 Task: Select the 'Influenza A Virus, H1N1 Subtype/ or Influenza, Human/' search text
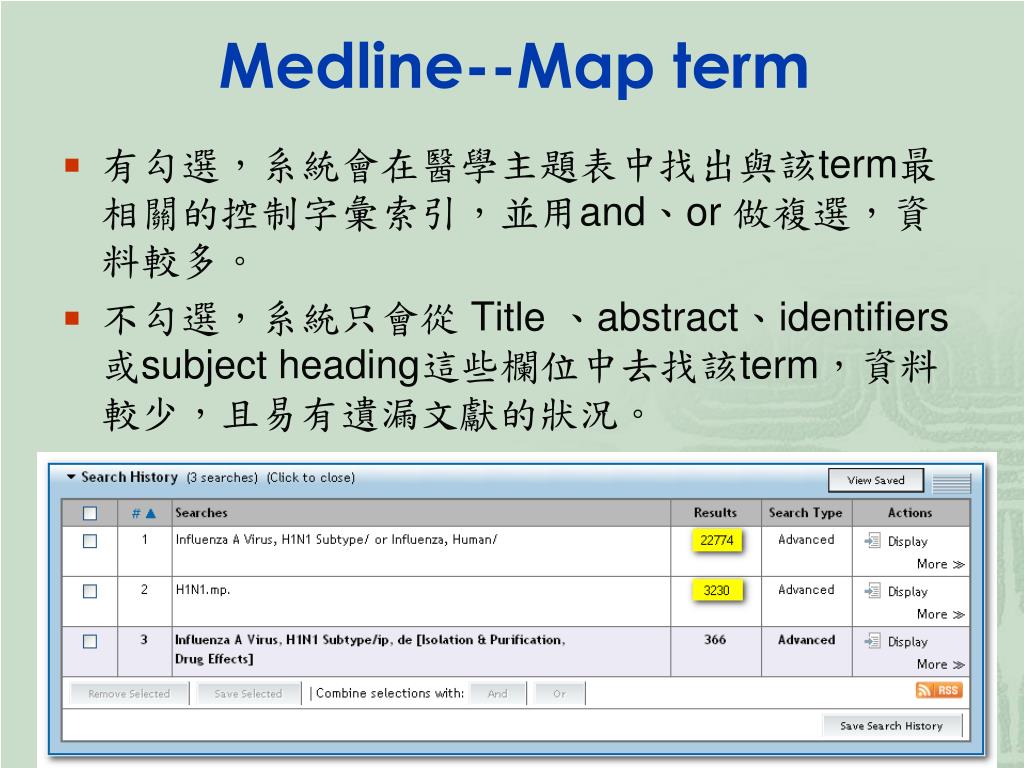(x=336, y=540)
